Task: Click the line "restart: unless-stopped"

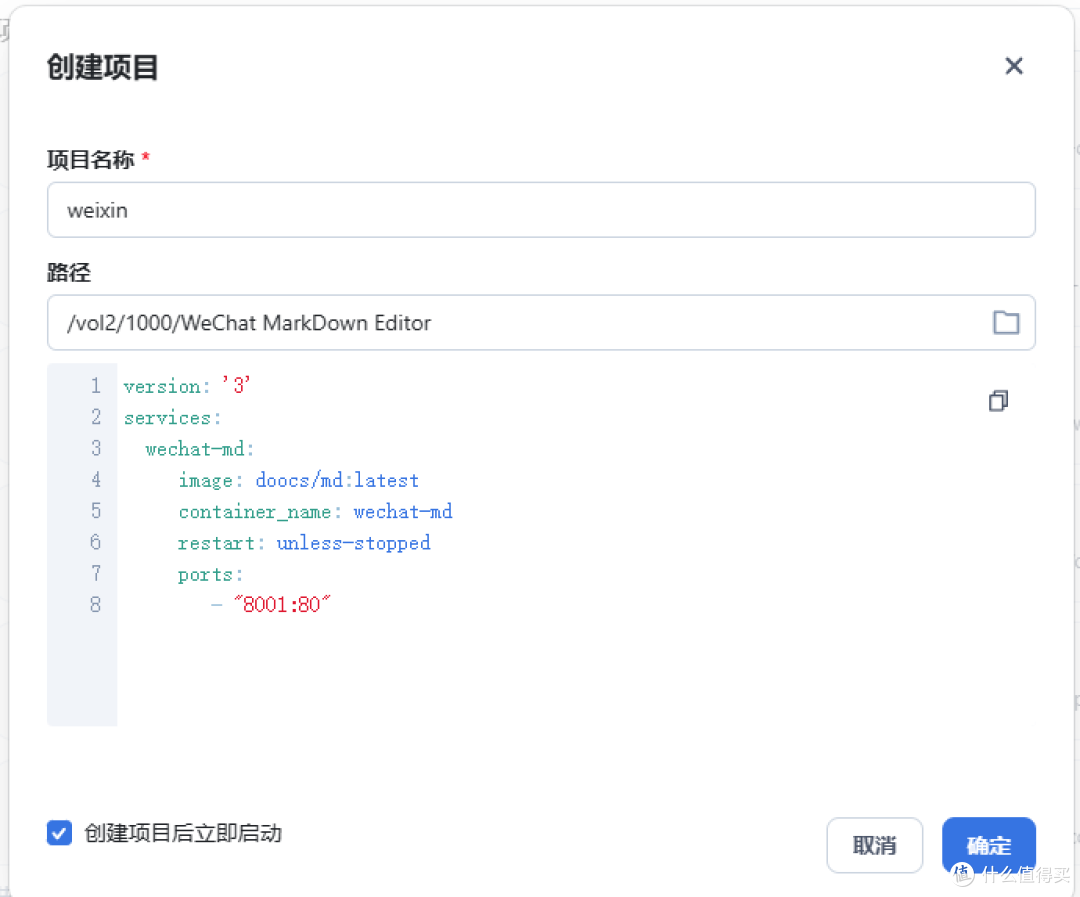Action: tap(304, 543)
